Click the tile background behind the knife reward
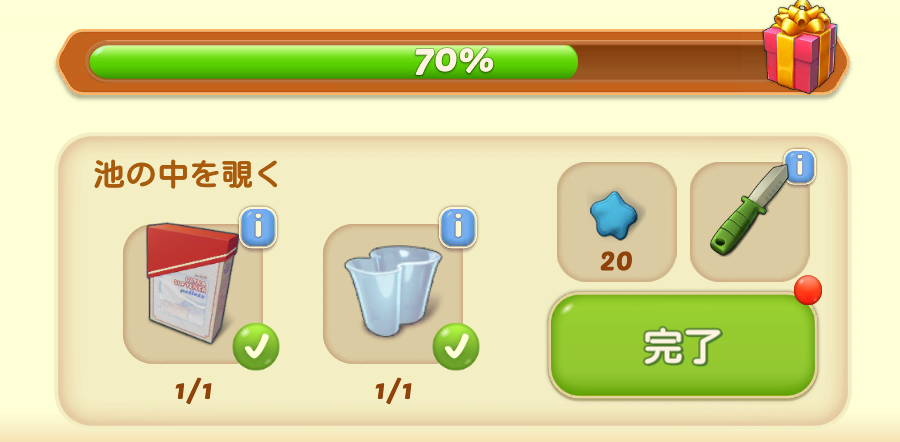 [x=749, y=222]
